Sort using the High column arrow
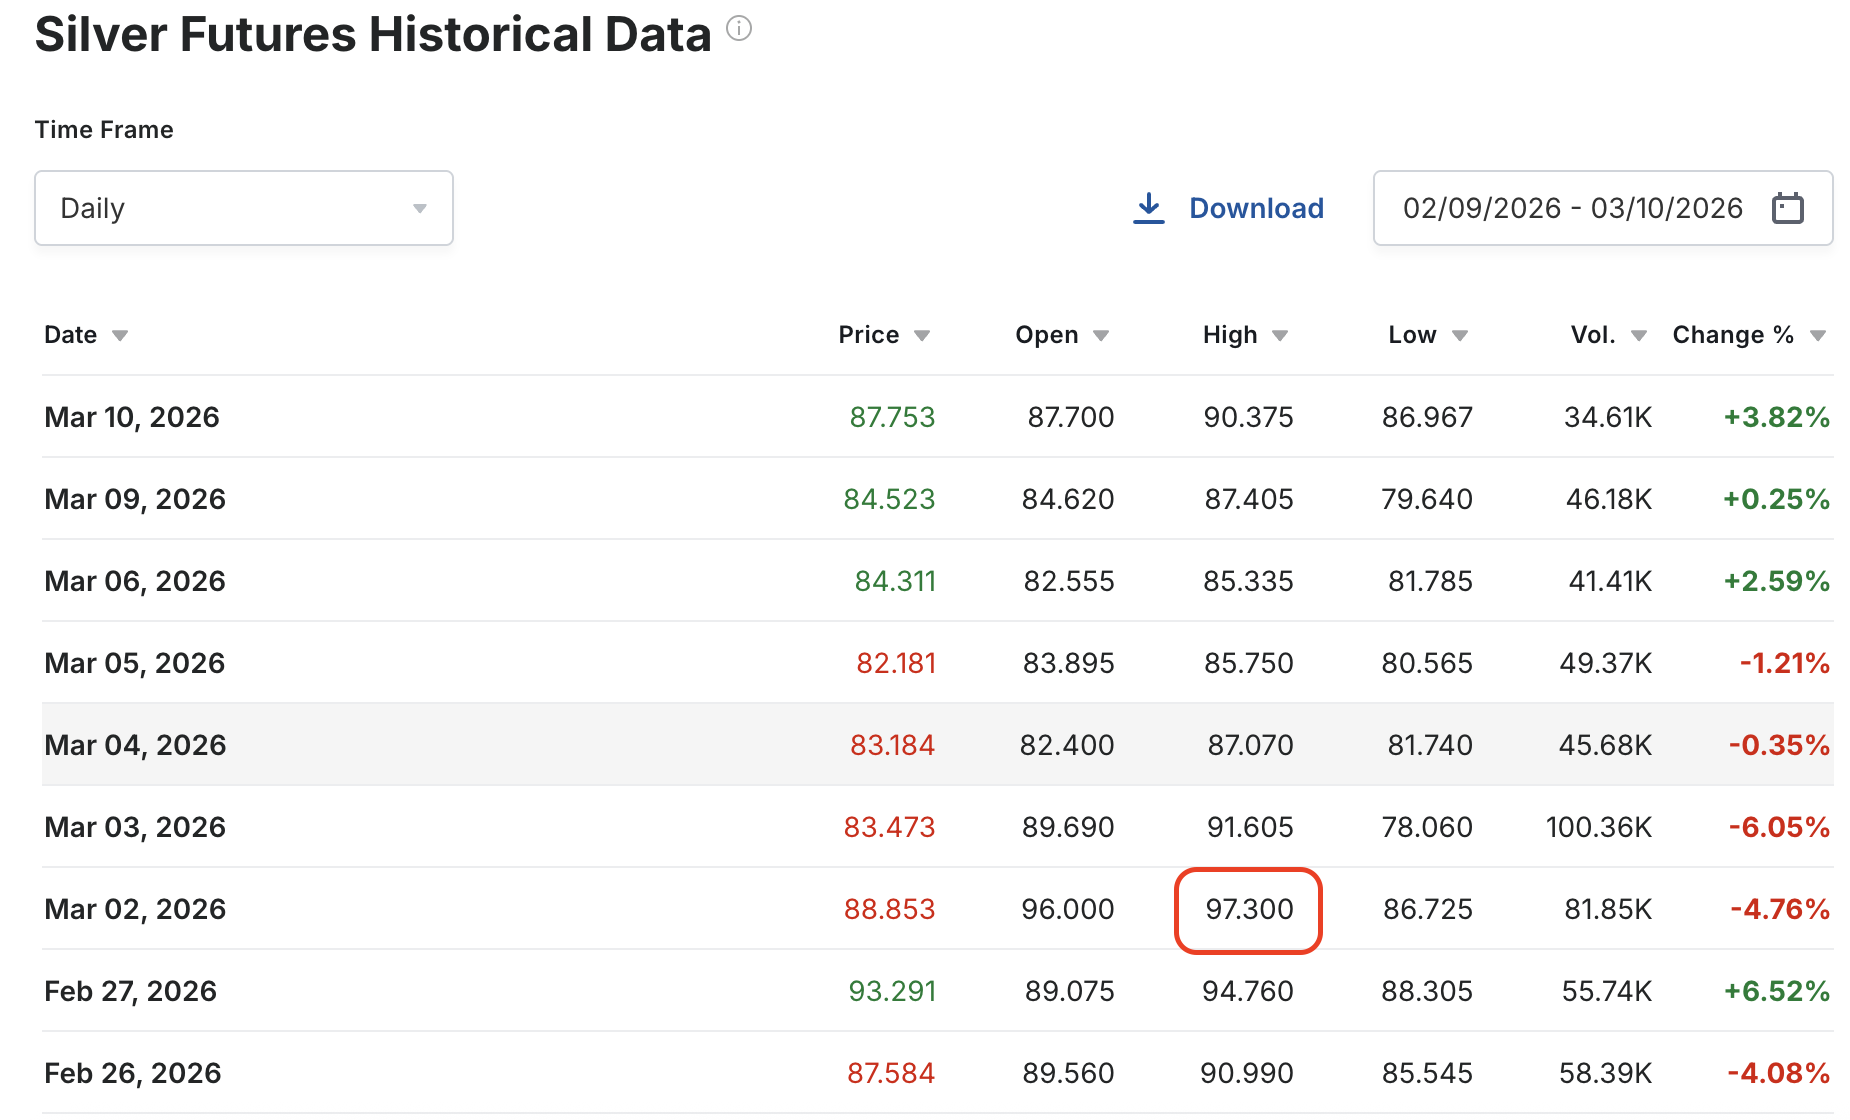The width and height of the screenshot is (1850, 1120). [1280, 336]
